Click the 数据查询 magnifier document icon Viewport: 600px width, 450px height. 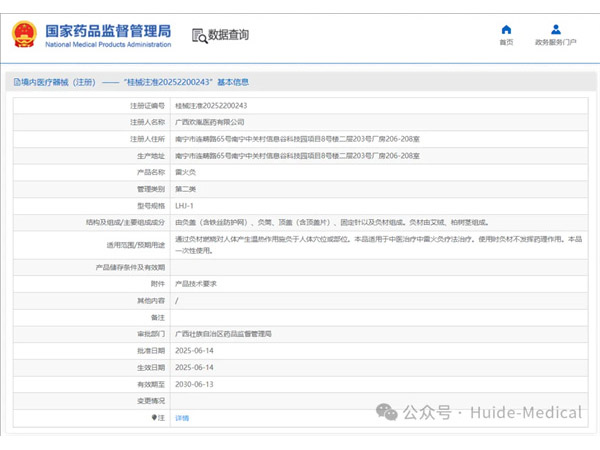point(198,35)
